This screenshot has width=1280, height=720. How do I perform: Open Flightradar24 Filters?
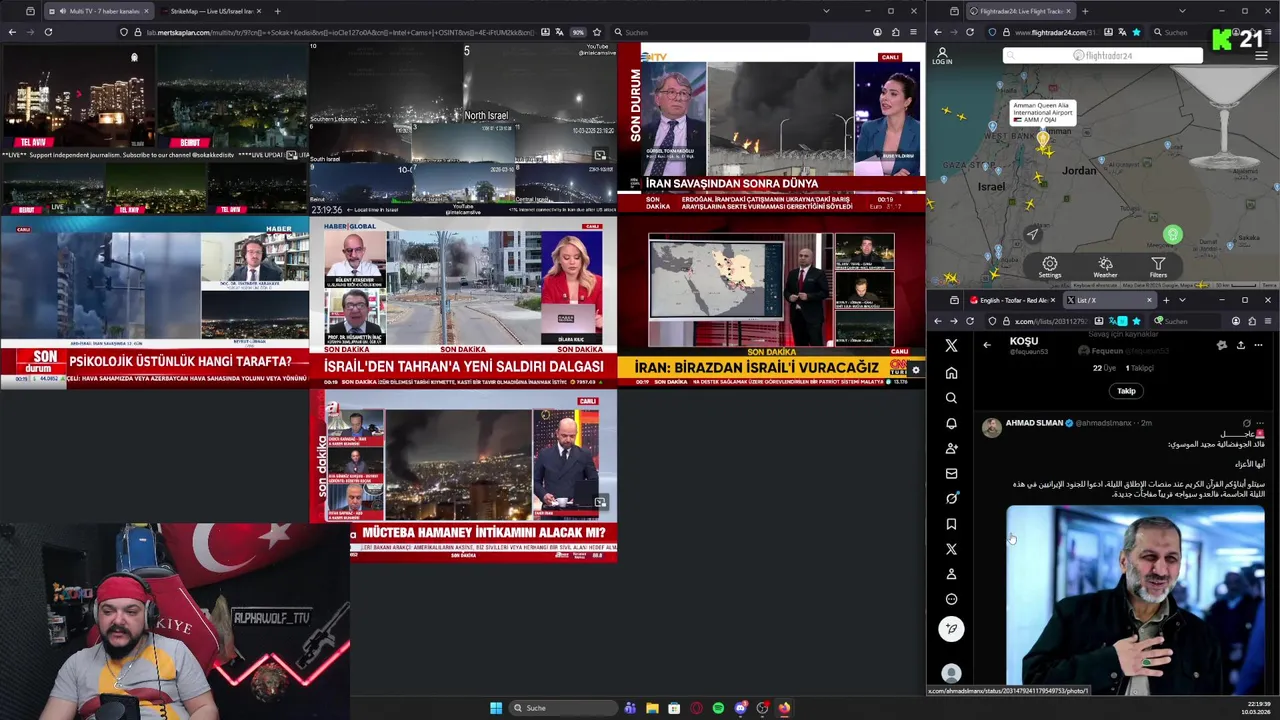coord(1158,268)
